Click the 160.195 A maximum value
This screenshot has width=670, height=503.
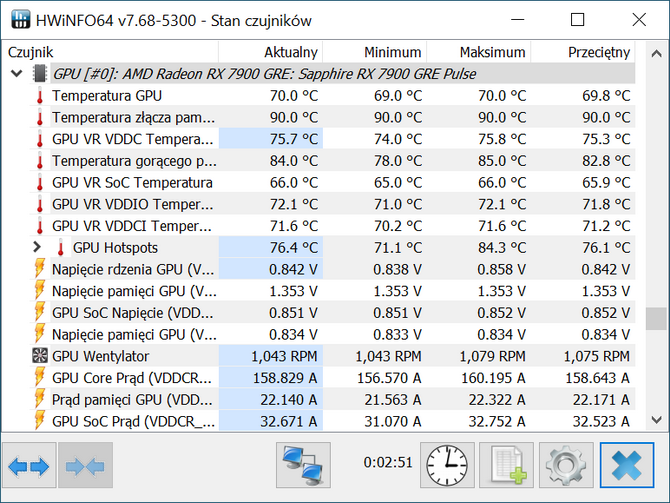[493, 378]
